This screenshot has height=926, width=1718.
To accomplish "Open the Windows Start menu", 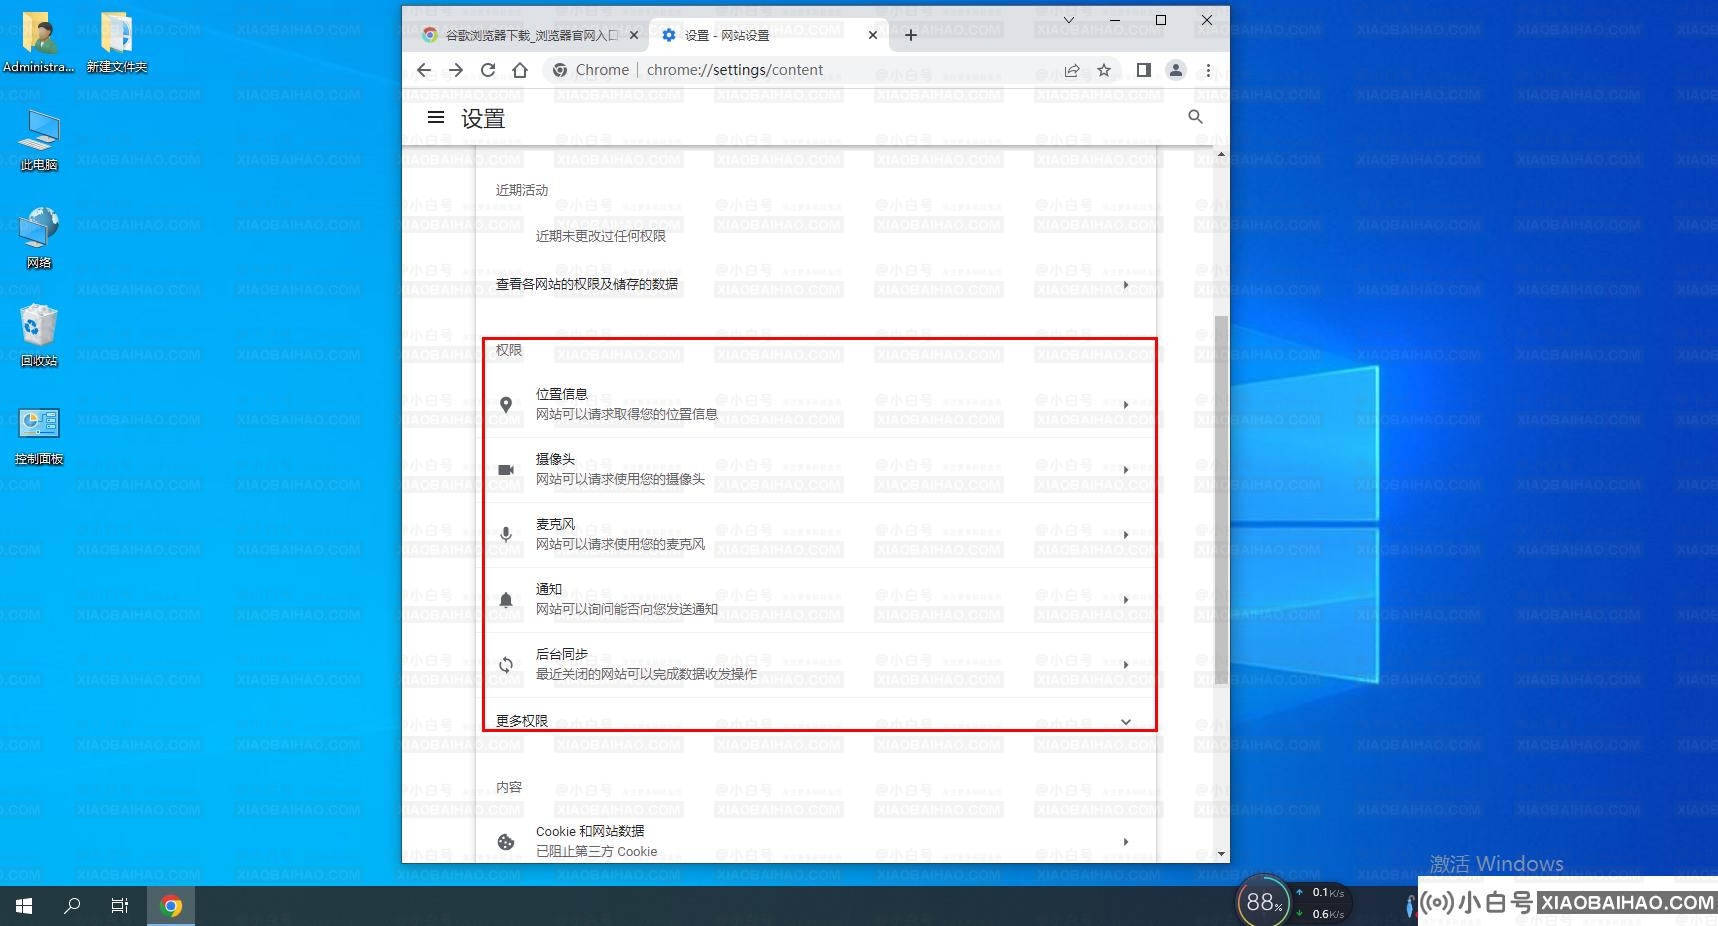I will tap(24, 906).
